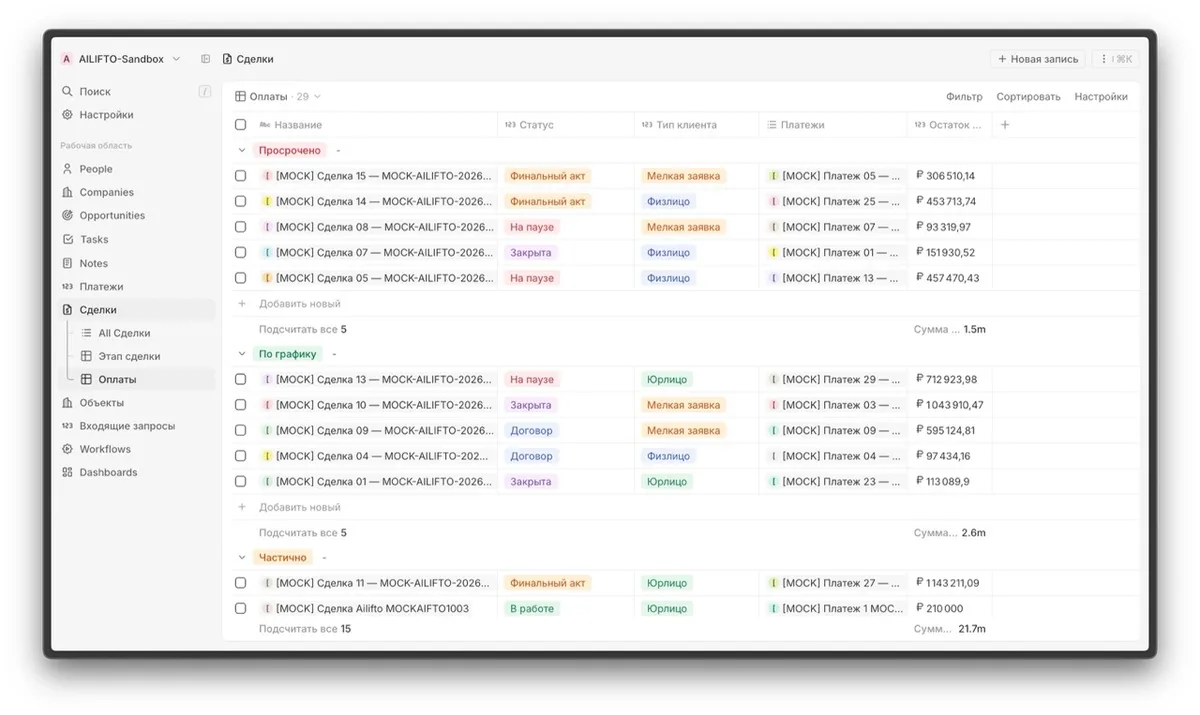Open Workflows in the sidebar
Screen dimensions: 1200x715
click(105, 449)
